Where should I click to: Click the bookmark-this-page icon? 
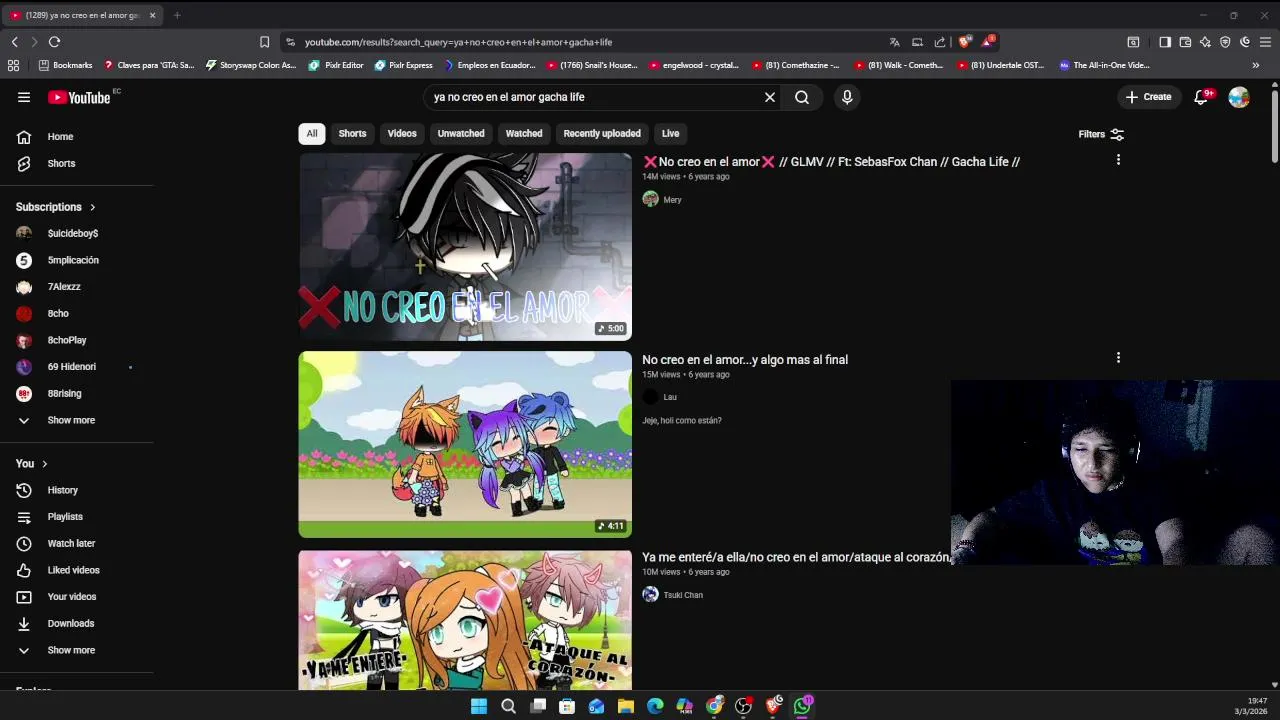(264, 42)
